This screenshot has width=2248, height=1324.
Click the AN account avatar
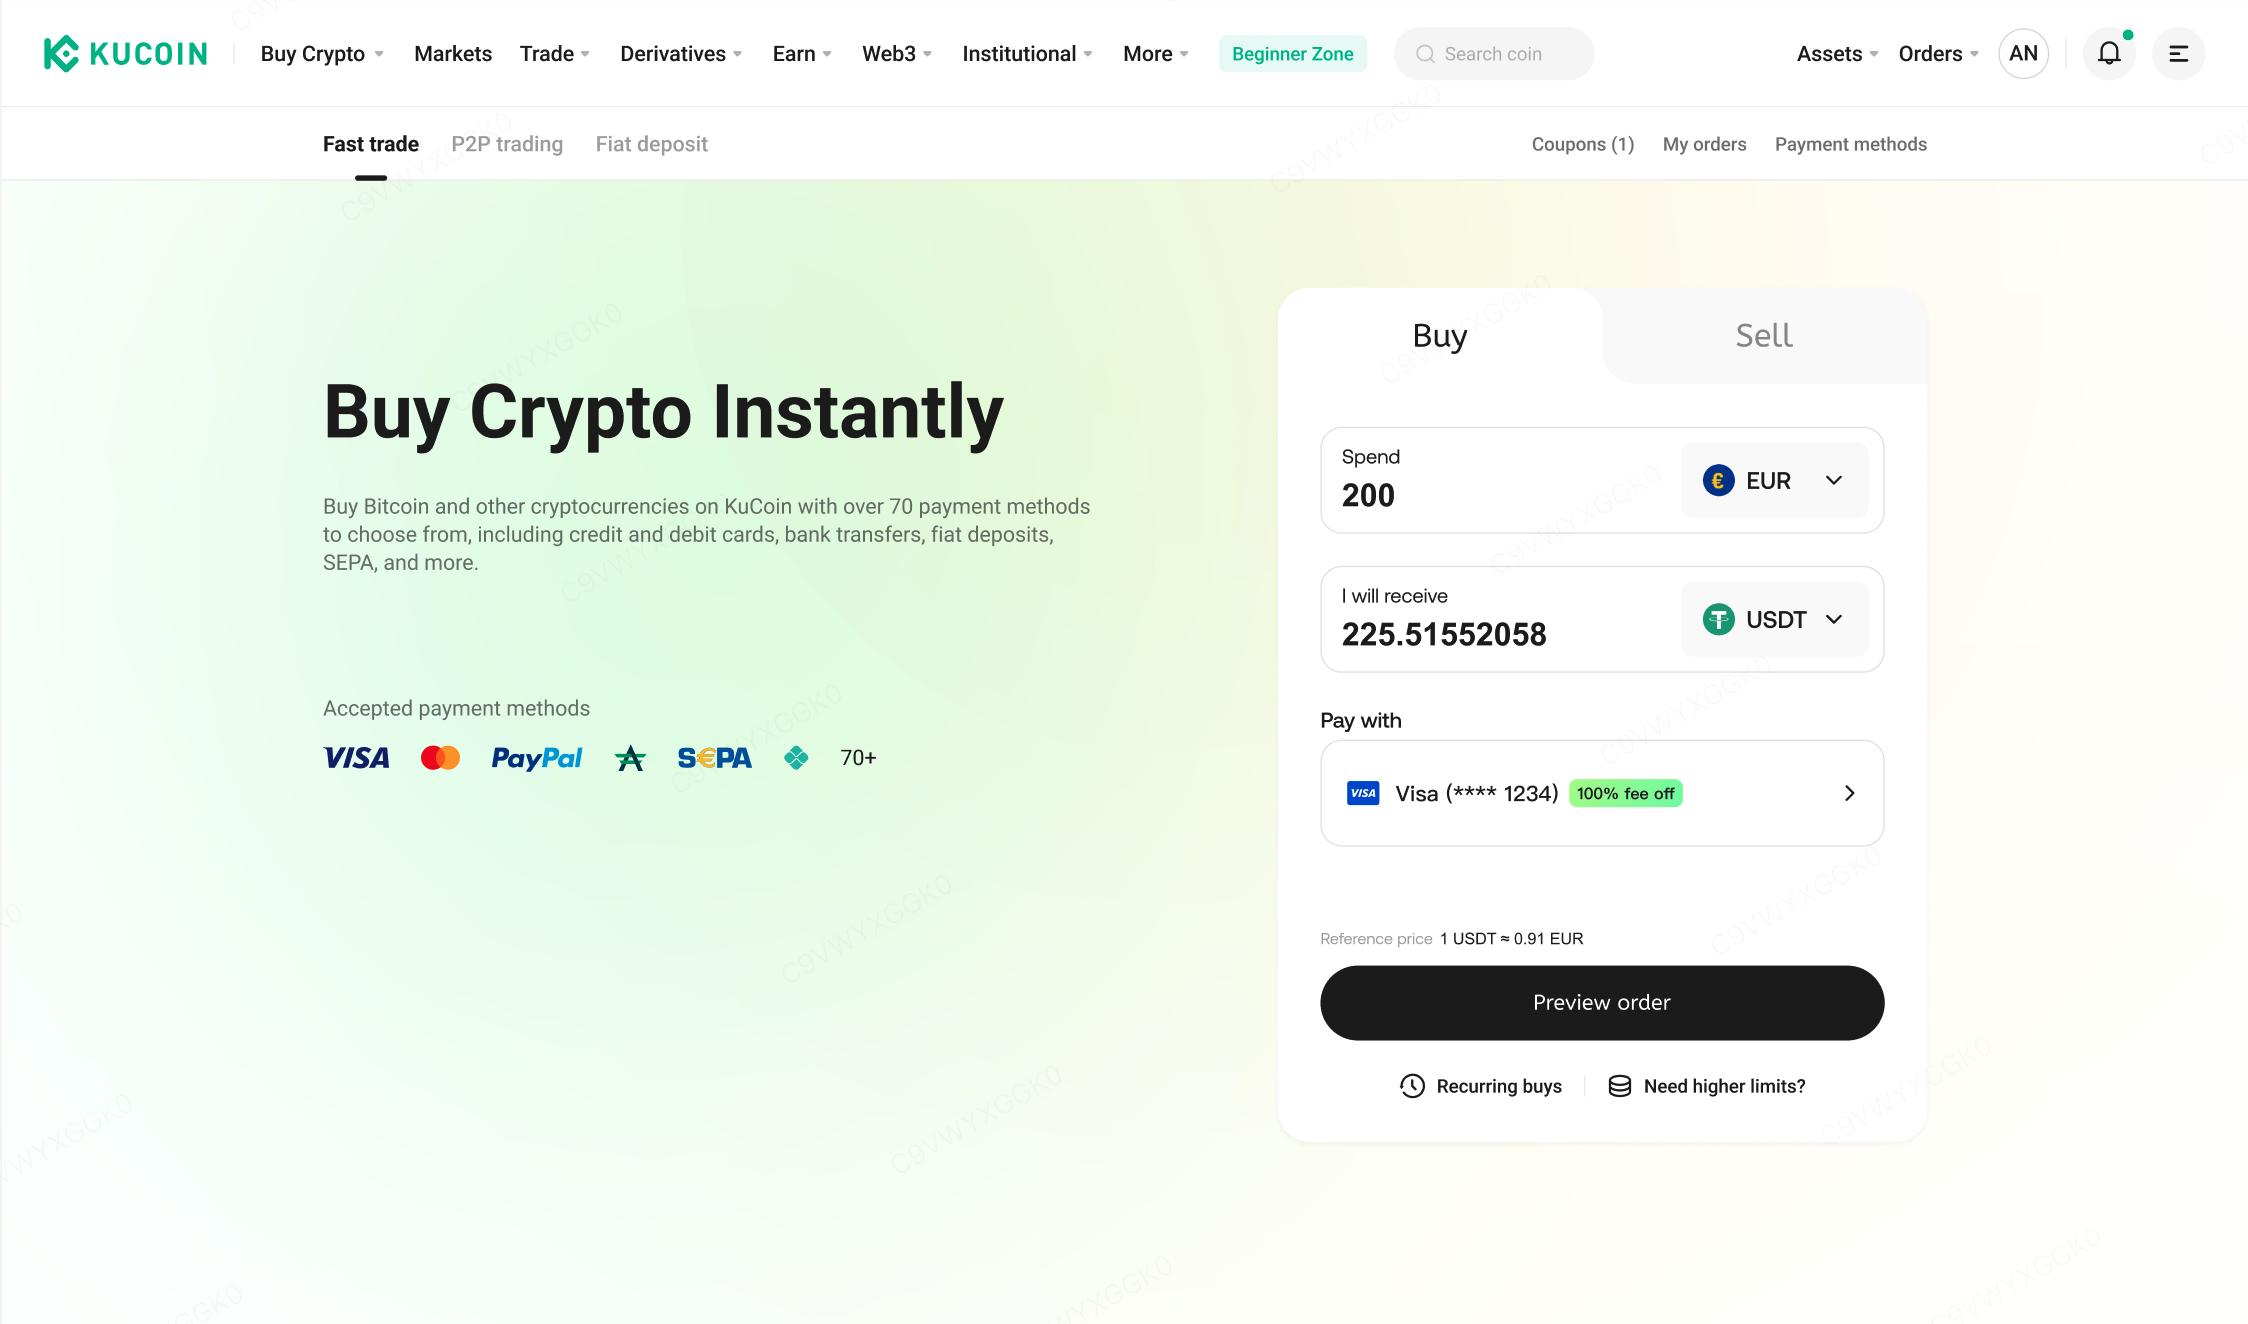point(2023,54)
